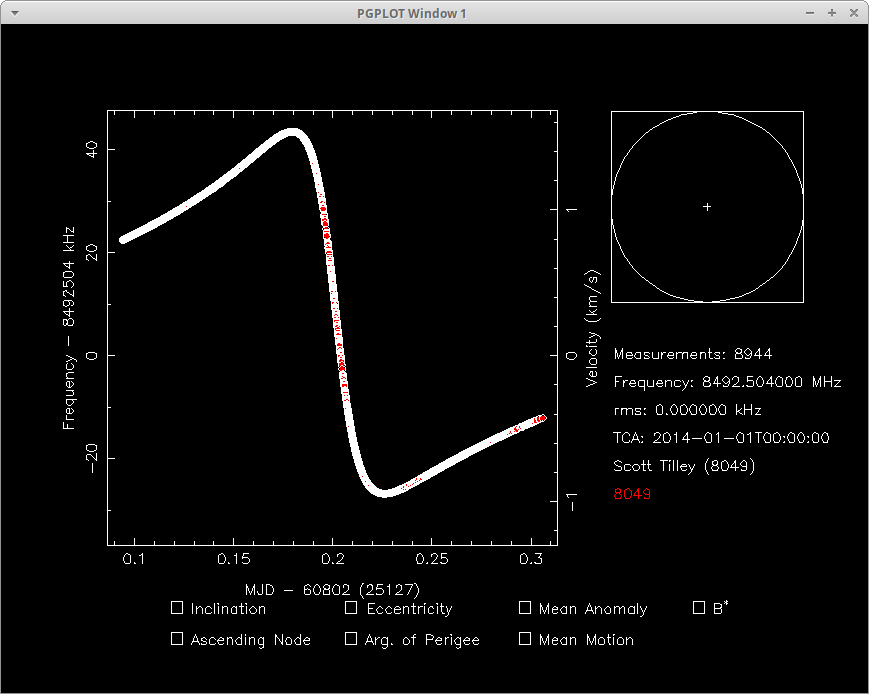Click the Scott Tilley (8049) observer entry

(683, 465)
